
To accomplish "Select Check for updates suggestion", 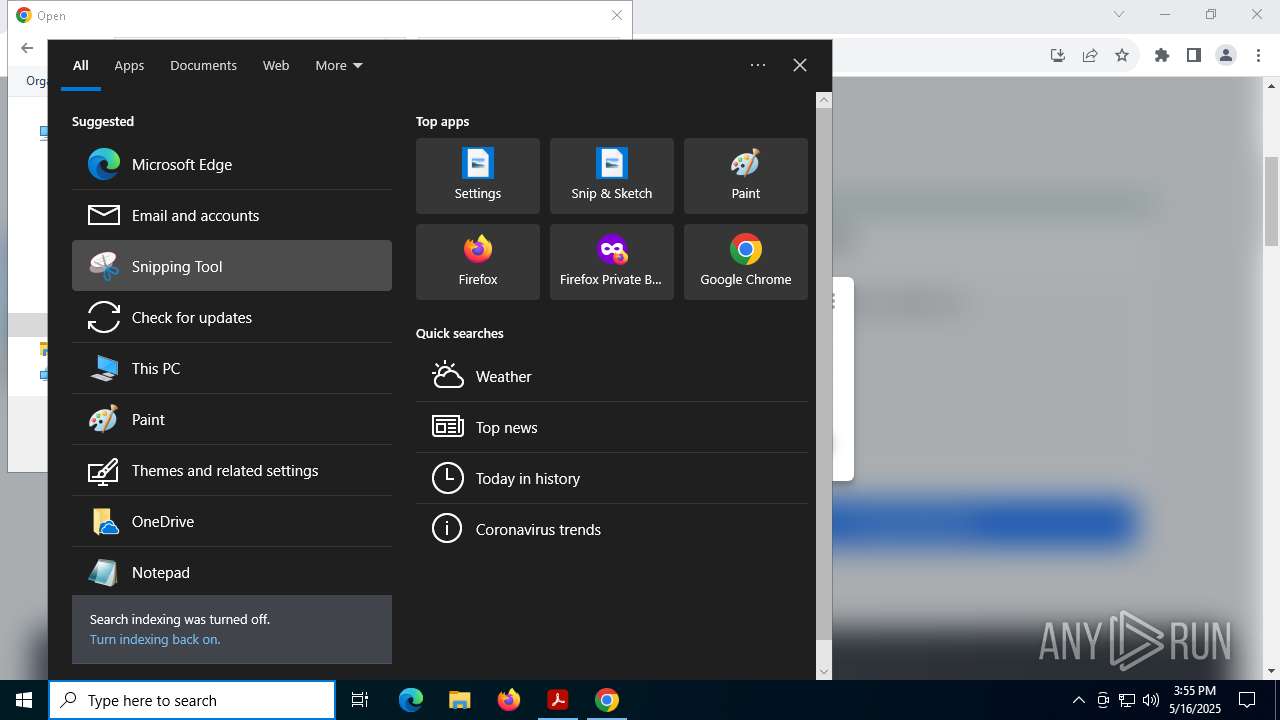I will (x=232, y=317).
